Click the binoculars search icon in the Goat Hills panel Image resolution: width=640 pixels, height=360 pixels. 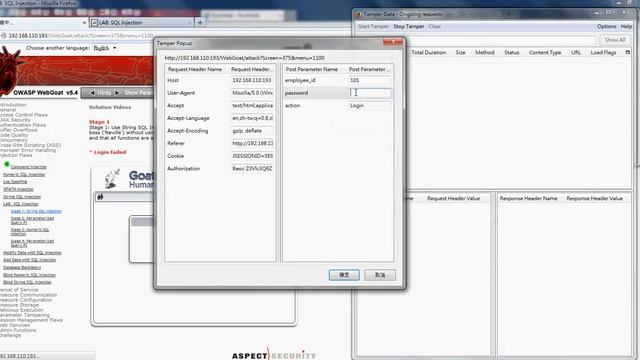(100, 197)
